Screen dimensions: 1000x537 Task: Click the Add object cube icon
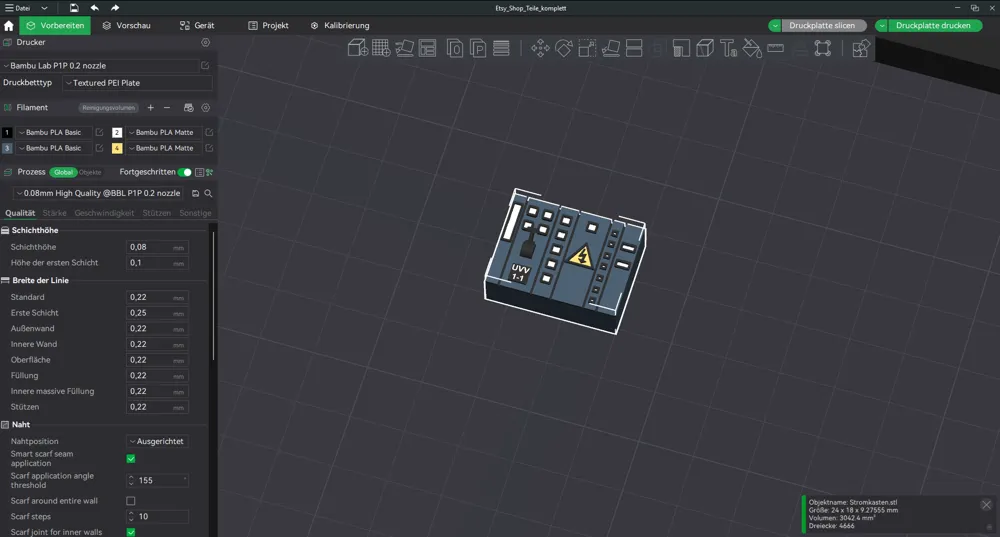(x=357, y=48)
